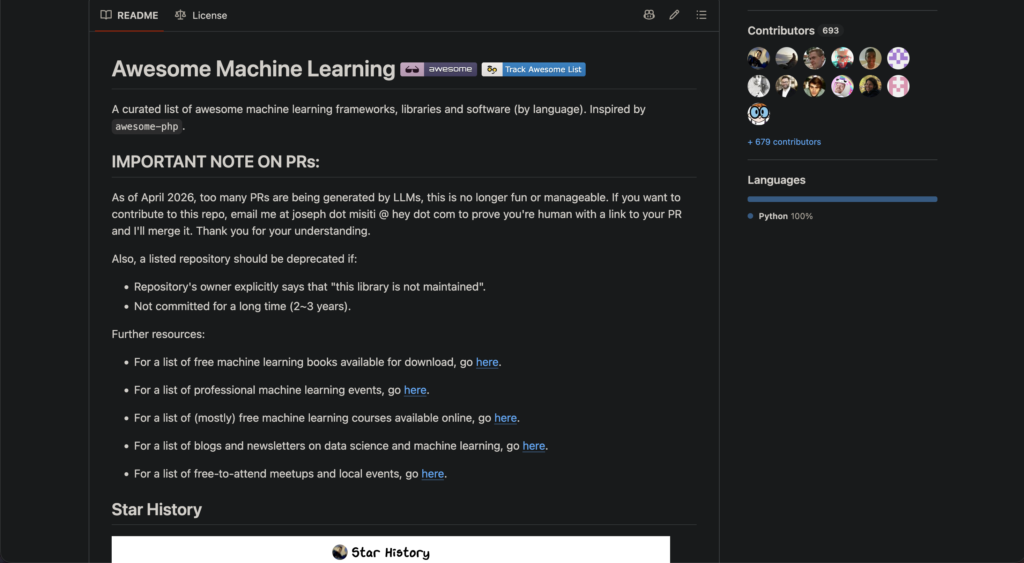The image size is (1024, 563).
Task: Open the bald, glasses-wearing contributor avatar
Action: tap(842, 58)
